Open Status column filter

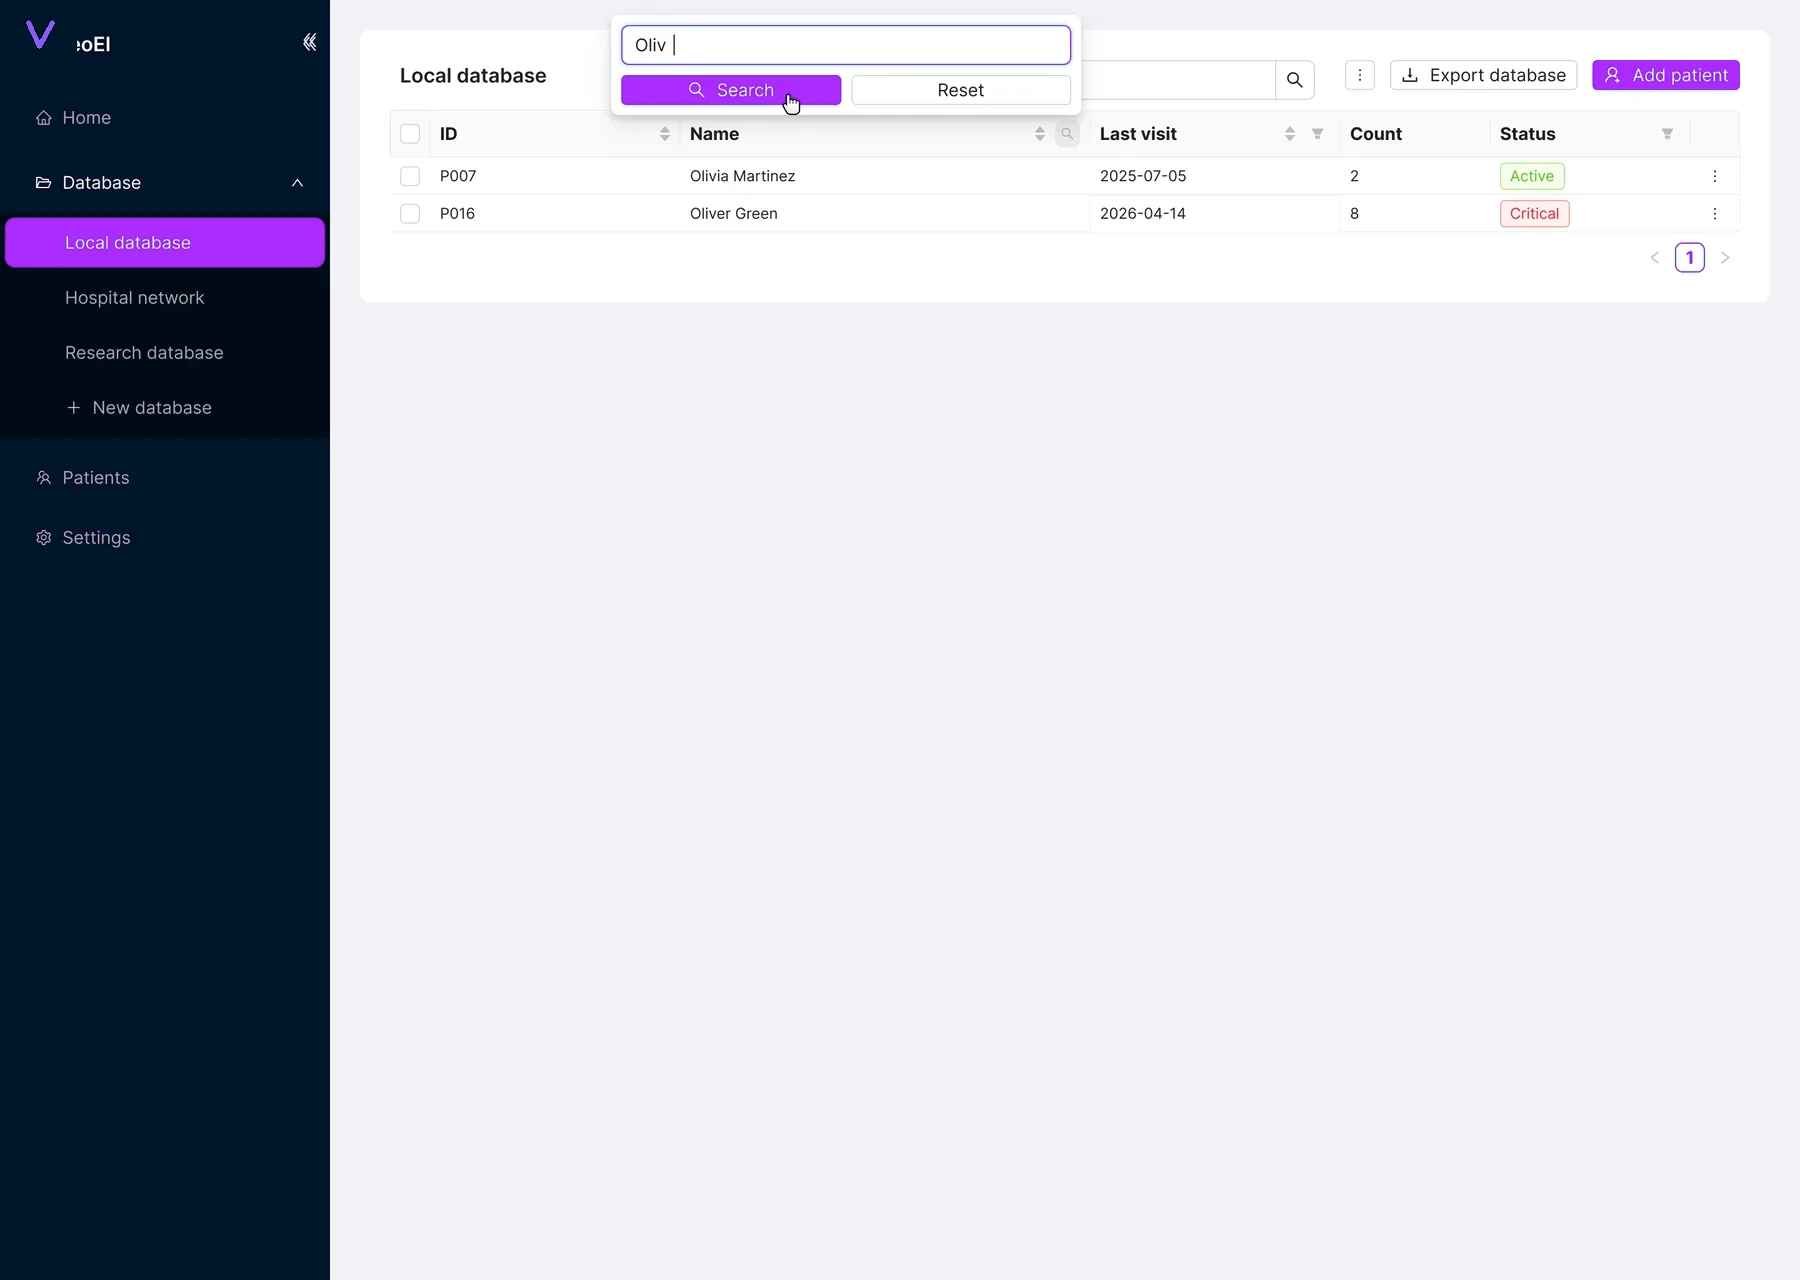[1667, 134]
